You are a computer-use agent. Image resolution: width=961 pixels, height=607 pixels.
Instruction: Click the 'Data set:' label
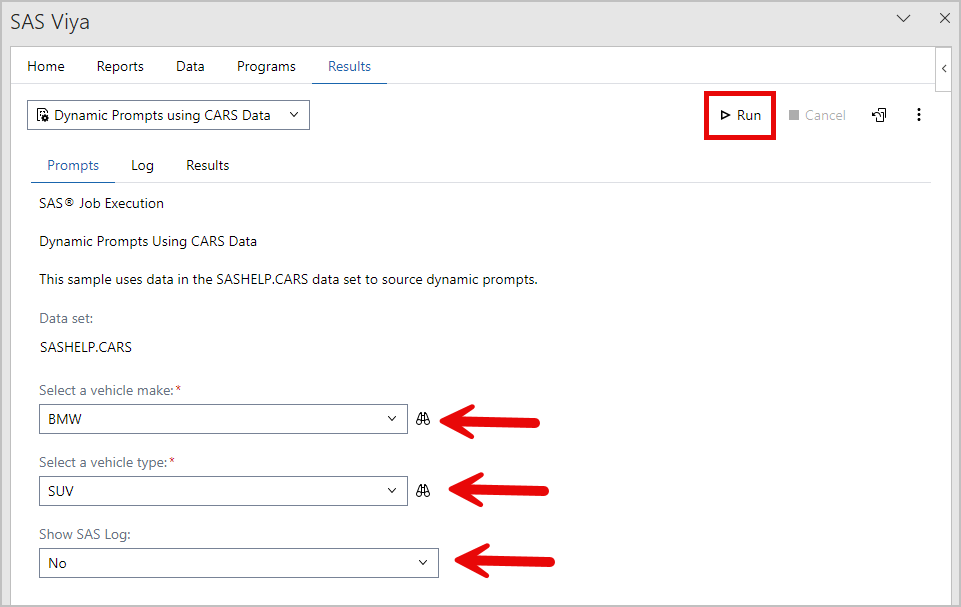66,318
